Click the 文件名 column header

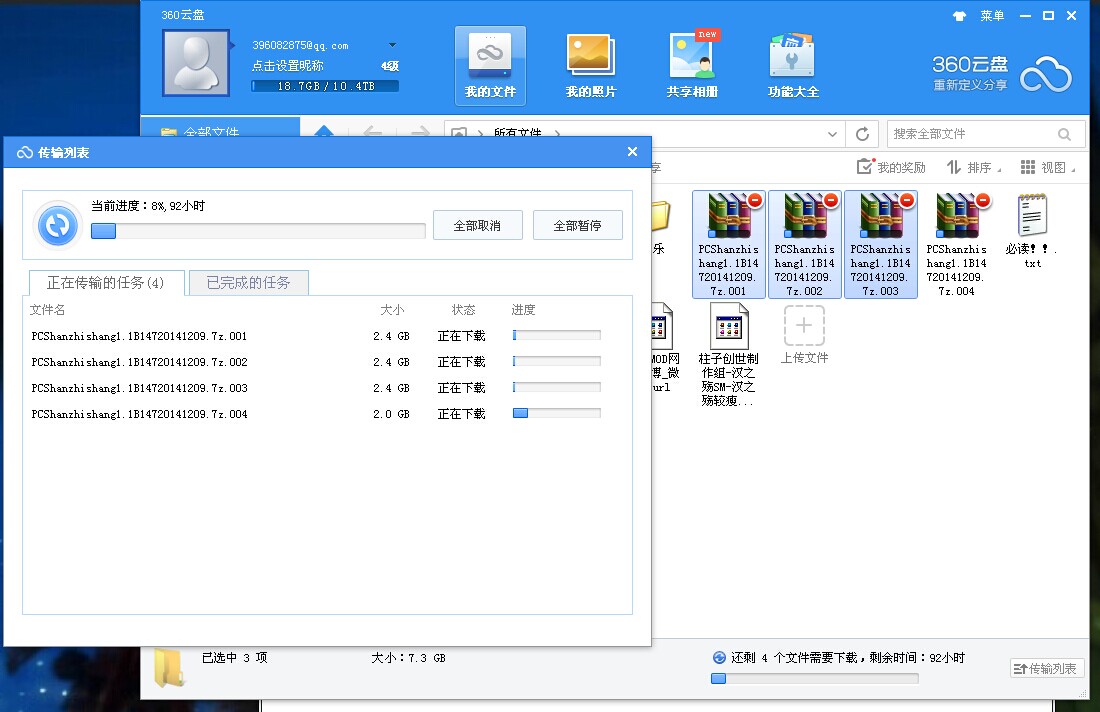point(48,309)
